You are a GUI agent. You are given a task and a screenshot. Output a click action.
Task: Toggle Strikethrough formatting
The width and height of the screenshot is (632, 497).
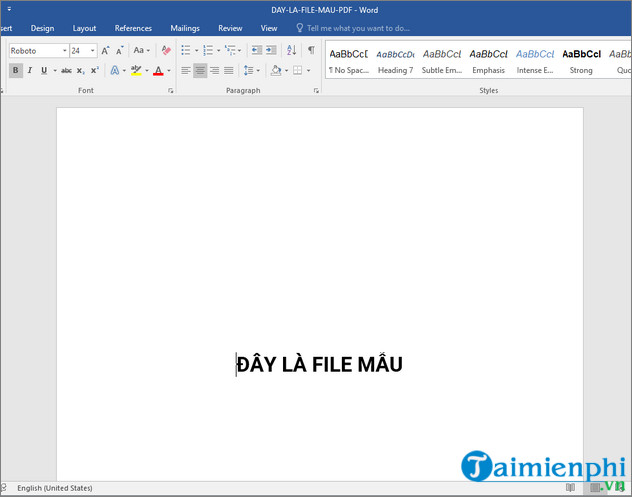pos(67,71)
